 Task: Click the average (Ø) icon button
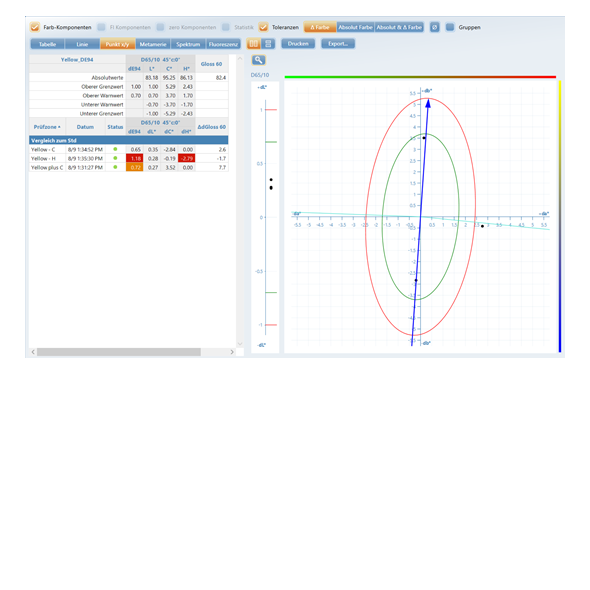pyautogui.click(x=435, y=27)
